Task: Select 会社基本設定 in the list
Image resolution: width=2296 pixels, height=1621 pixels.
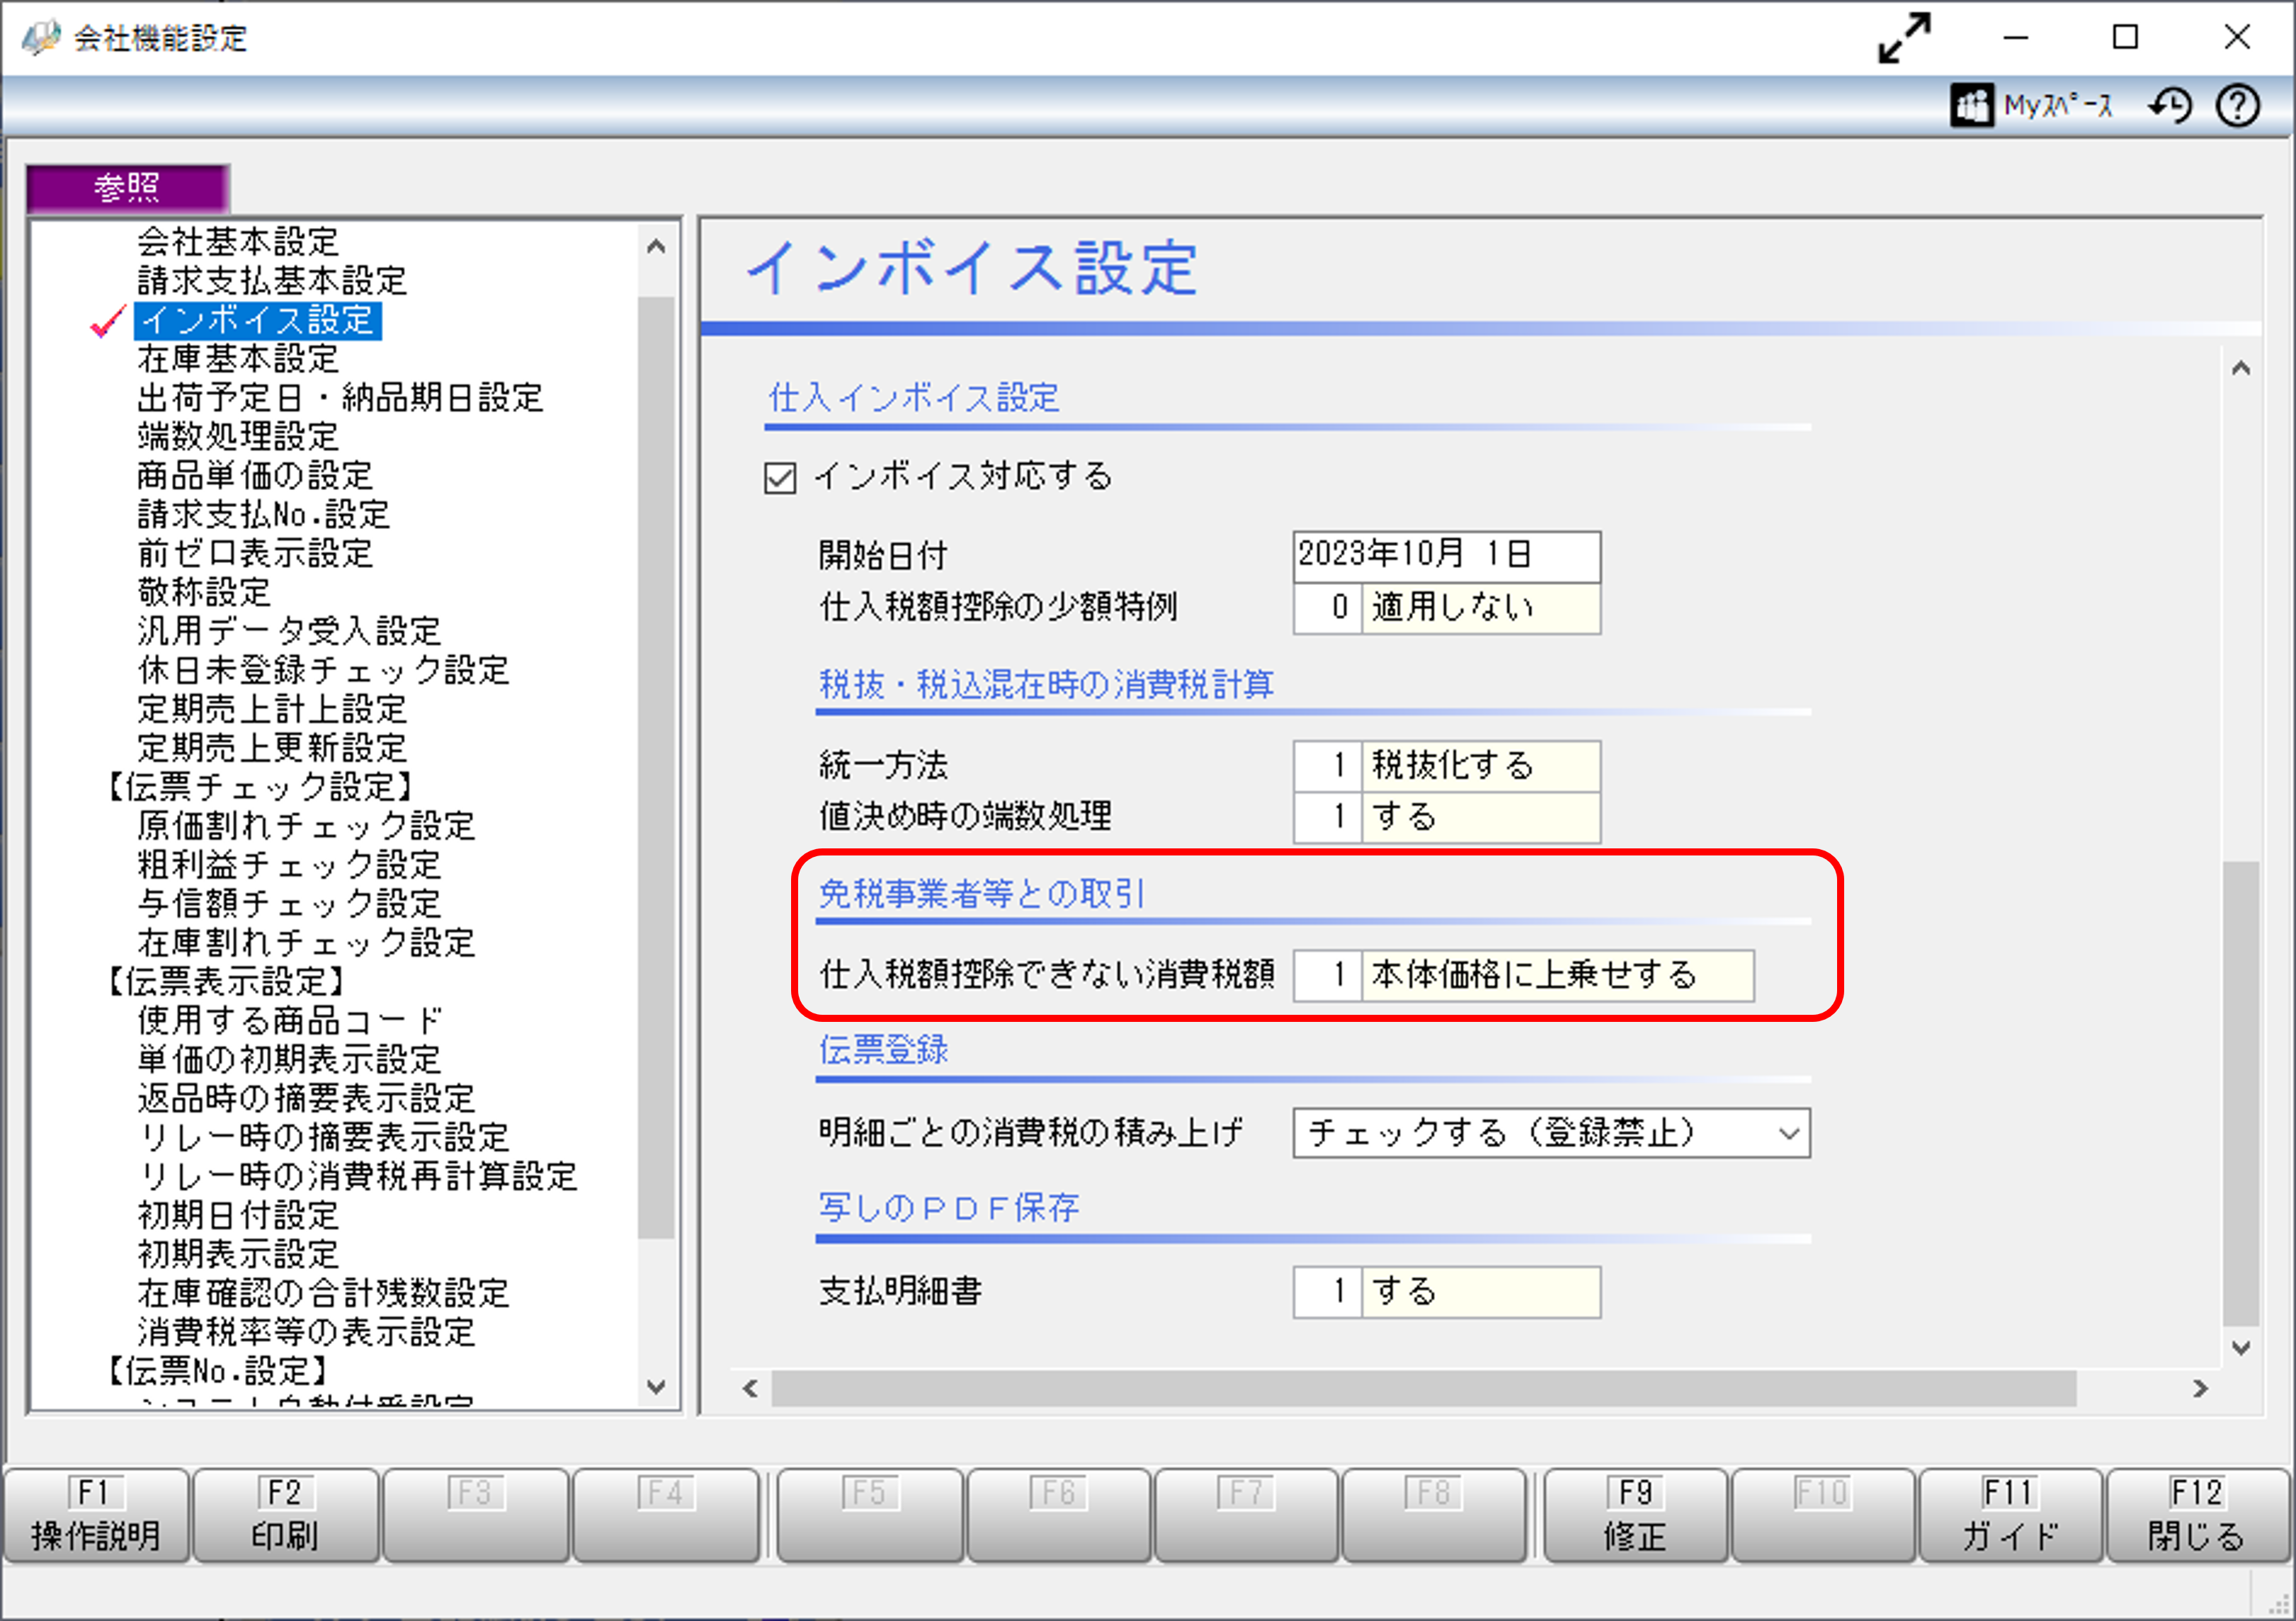Action: (x=238, y=241)
